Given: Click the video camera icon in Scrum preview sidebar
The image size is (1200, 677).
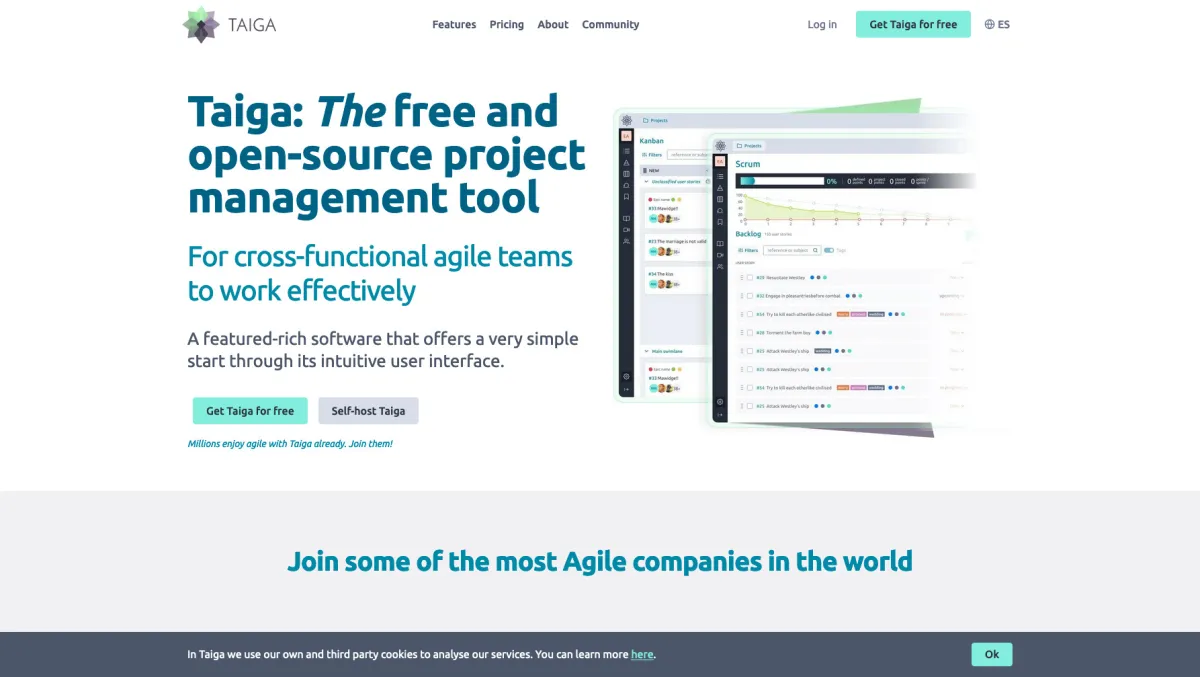Looking at the screenshot, I should pyautogui.click(x=720, y=255).
